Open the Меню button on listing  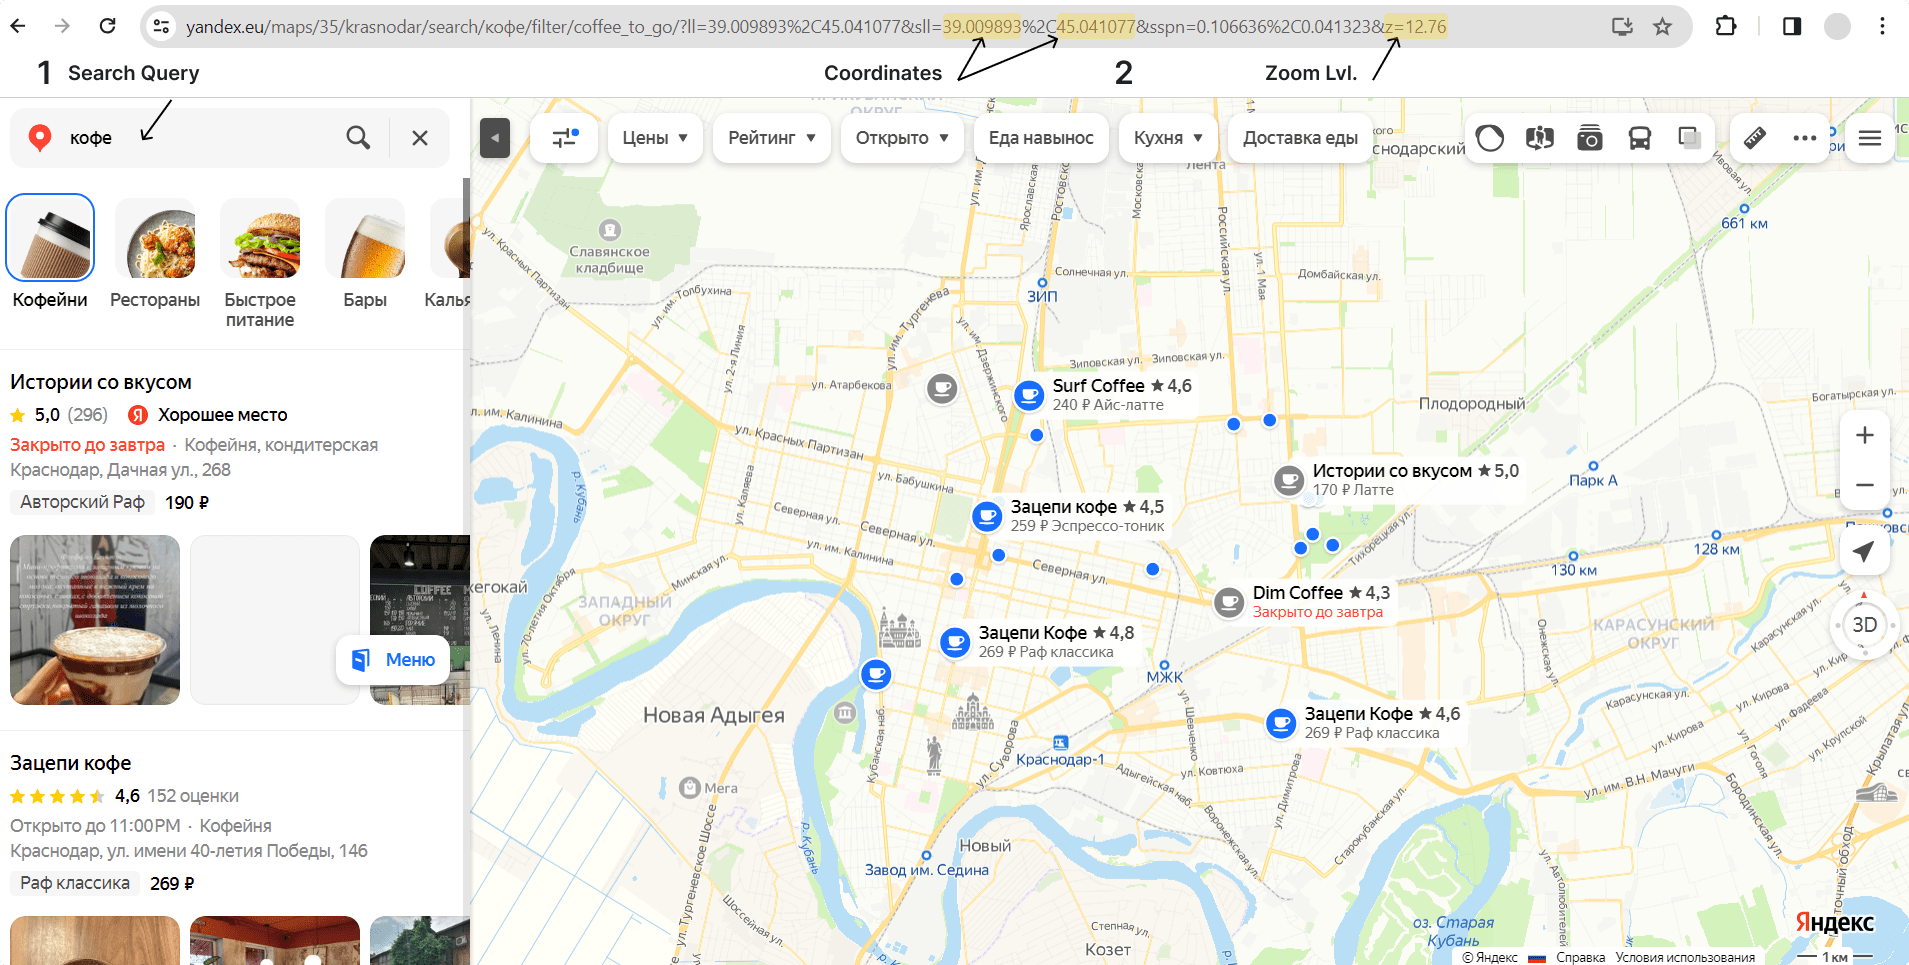pos(394,660)
